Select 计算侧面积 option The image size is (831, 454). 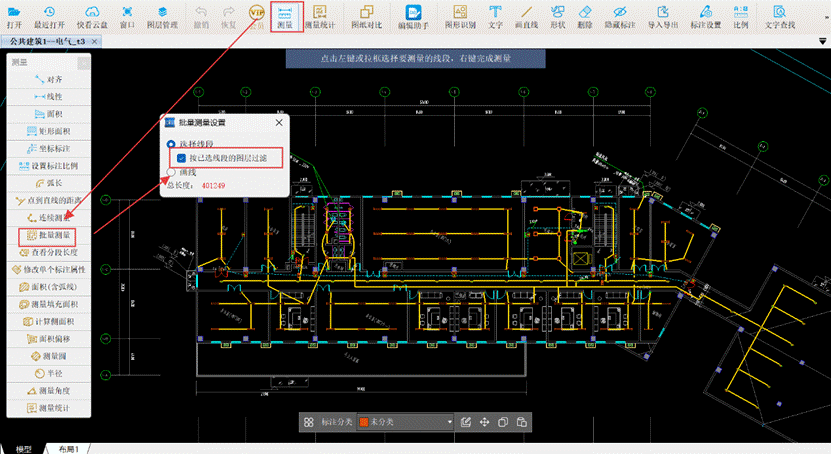(49, 322)
